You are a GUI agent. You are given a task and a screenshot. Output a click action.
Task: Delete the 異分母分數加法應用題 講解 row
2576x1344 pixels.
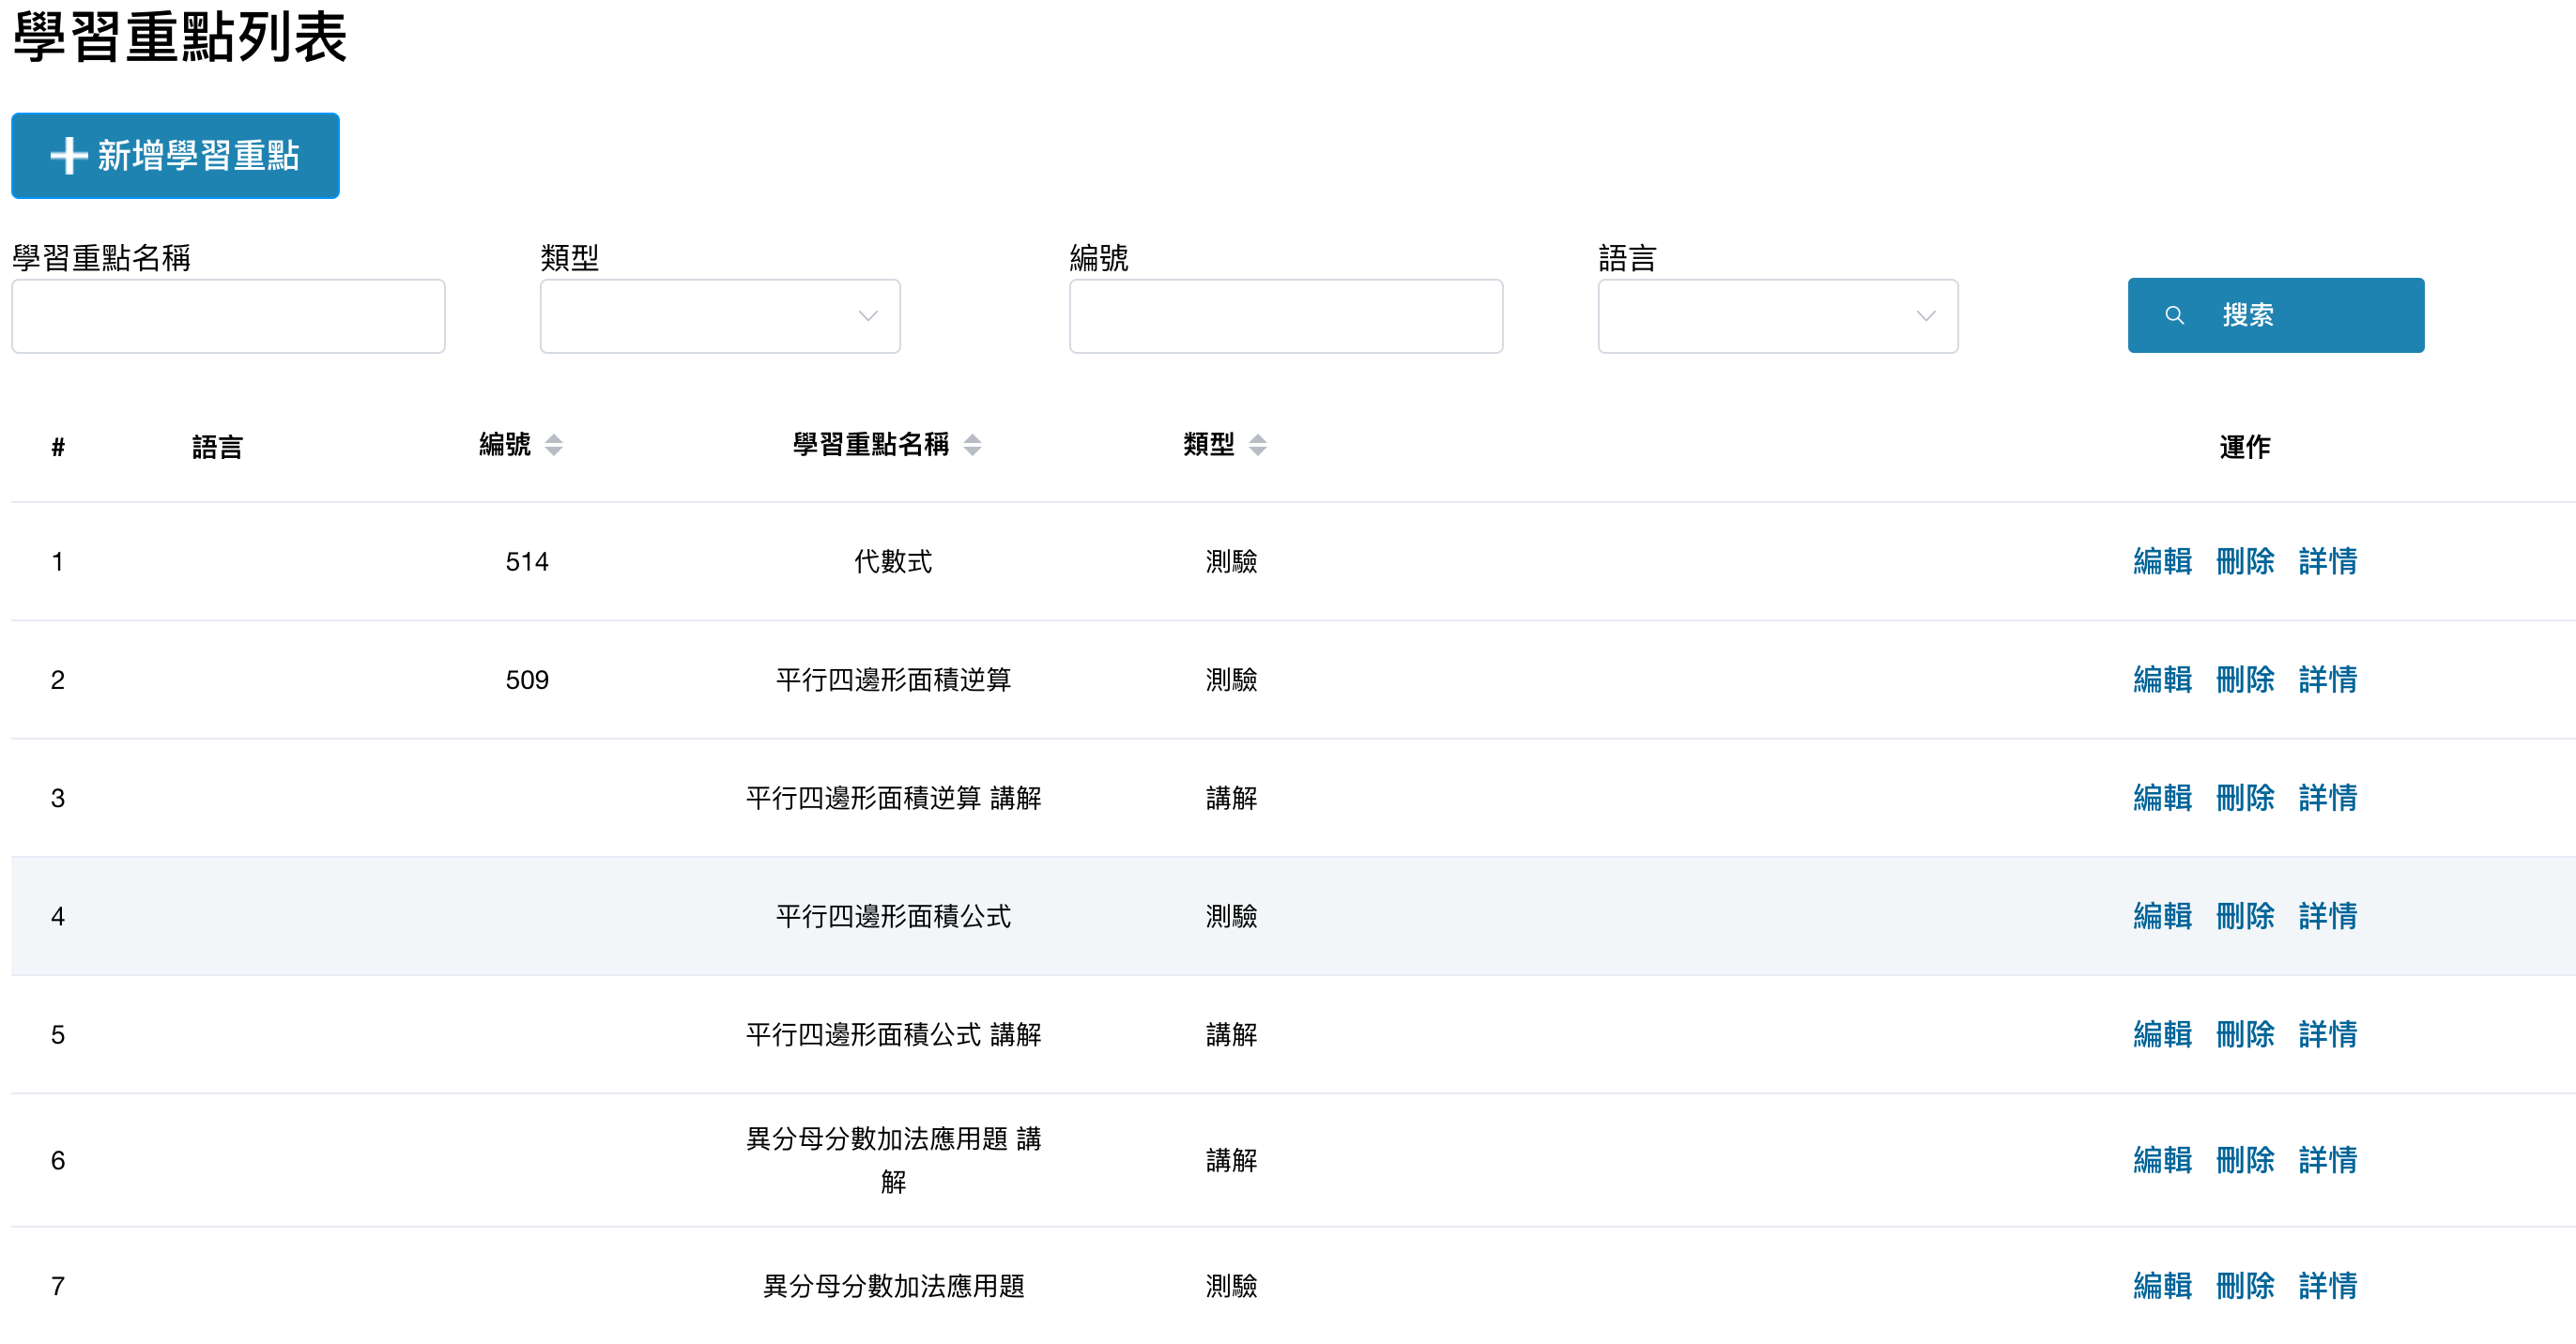coord(2245,1159)
